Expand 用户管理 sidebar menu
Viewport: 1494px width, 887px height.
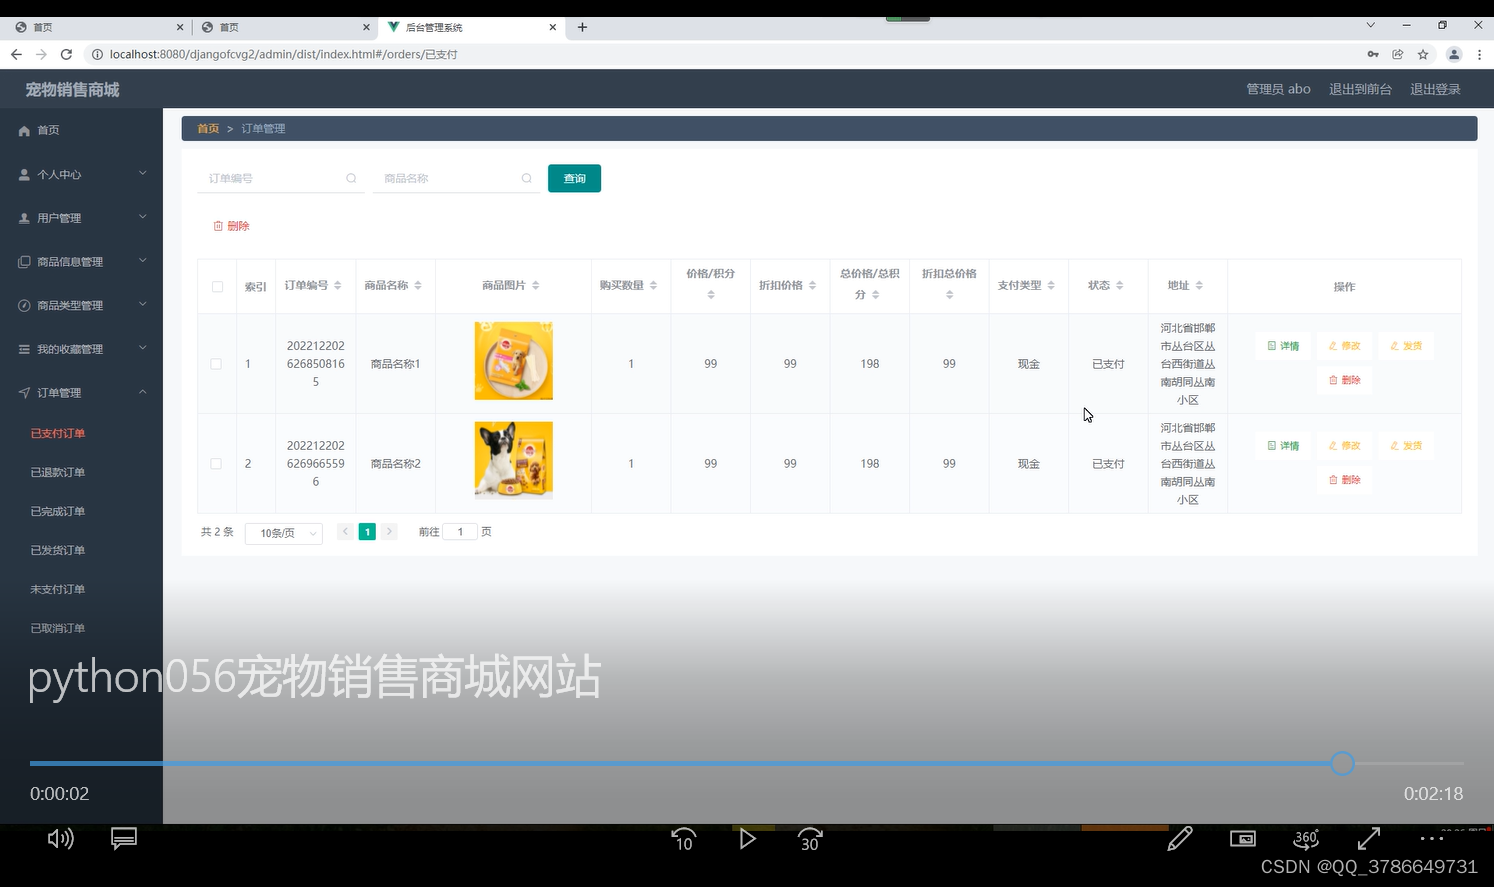(x=81, y=218)
